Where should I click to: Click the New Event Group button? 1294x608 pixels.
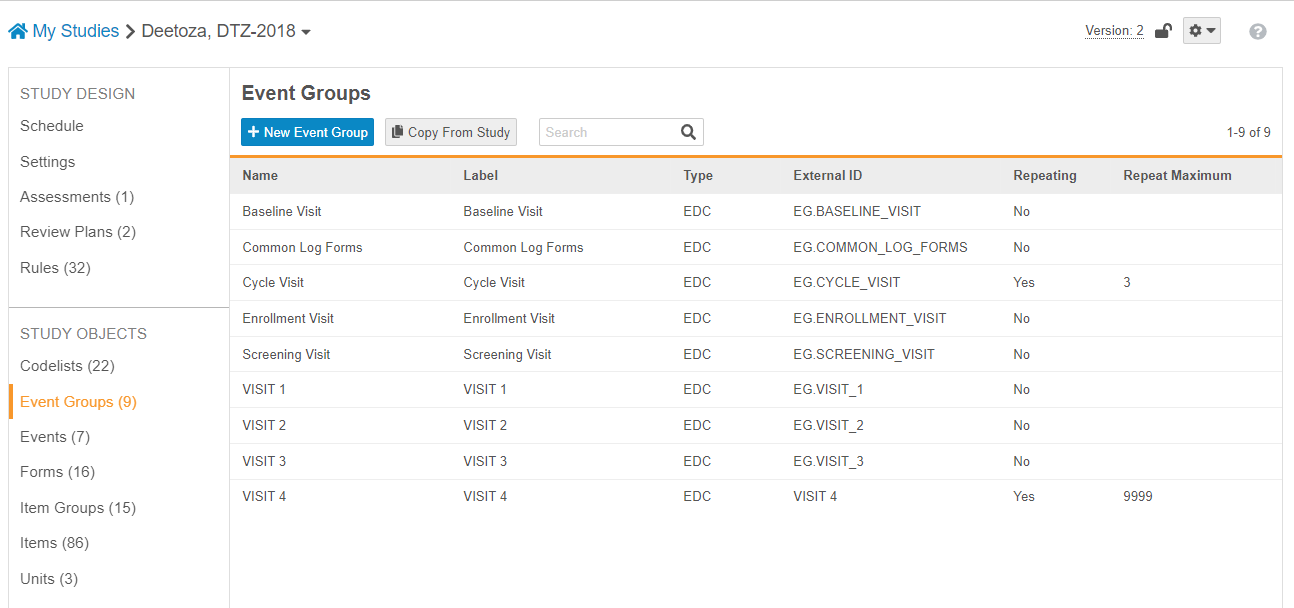tap(307, 132)
